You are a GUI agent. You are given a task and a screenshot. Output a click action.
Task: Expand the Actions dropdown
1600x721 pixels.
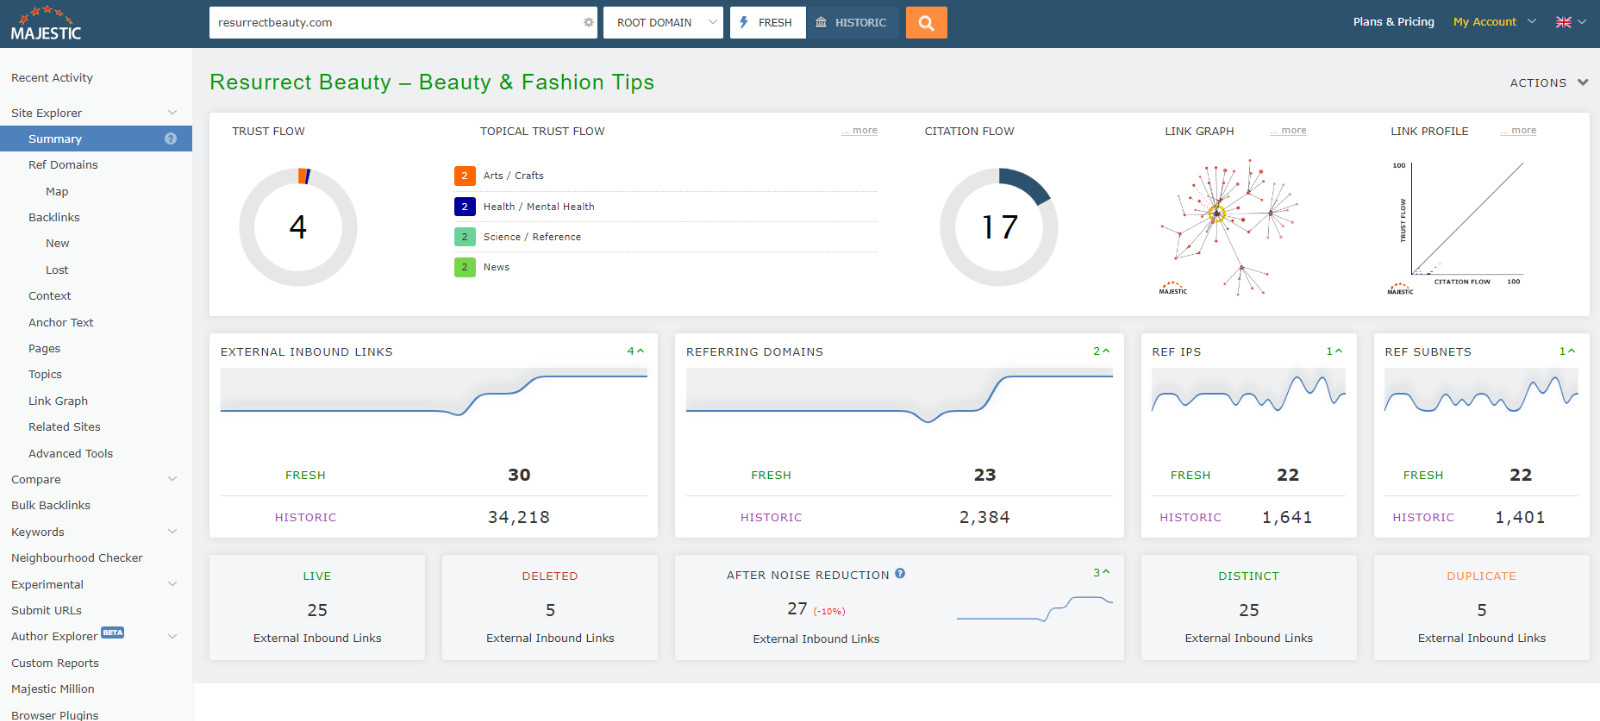tap(1549, 83)
